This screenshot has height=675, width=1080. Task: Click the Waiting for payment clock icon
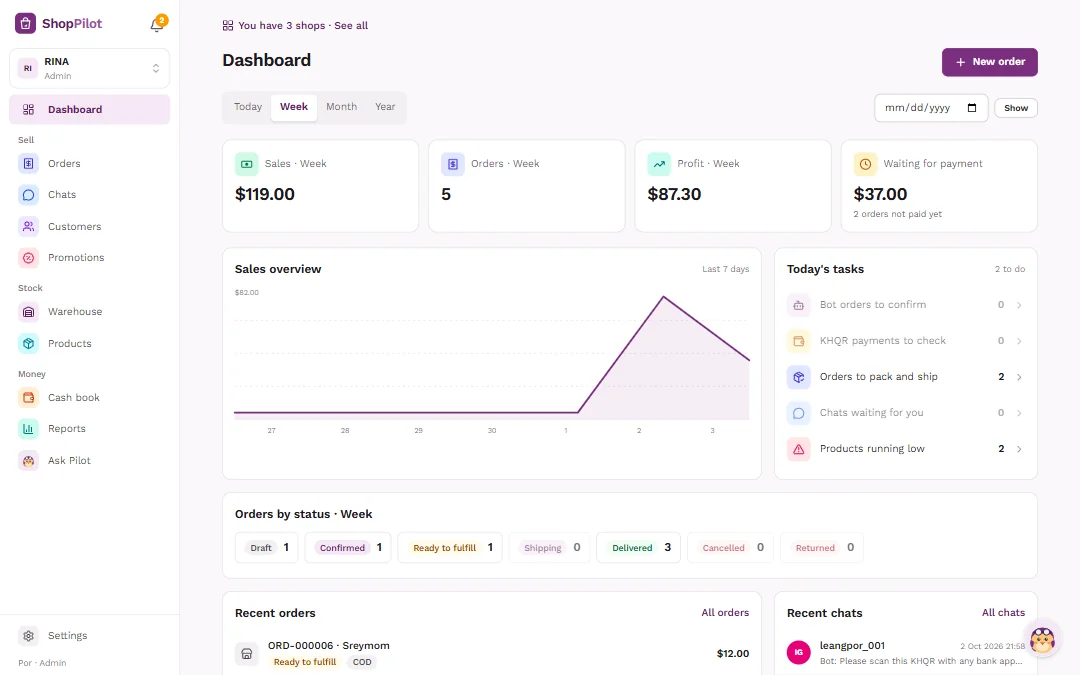[865, 164]
